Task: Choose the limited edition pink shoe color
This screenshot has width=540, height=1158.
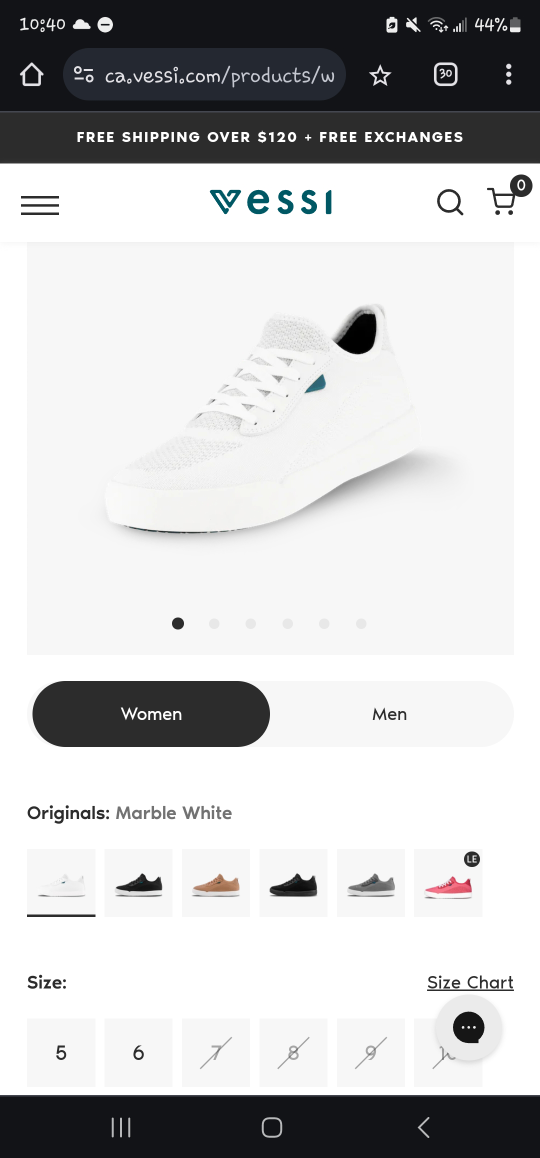Action: click(448, 883)
